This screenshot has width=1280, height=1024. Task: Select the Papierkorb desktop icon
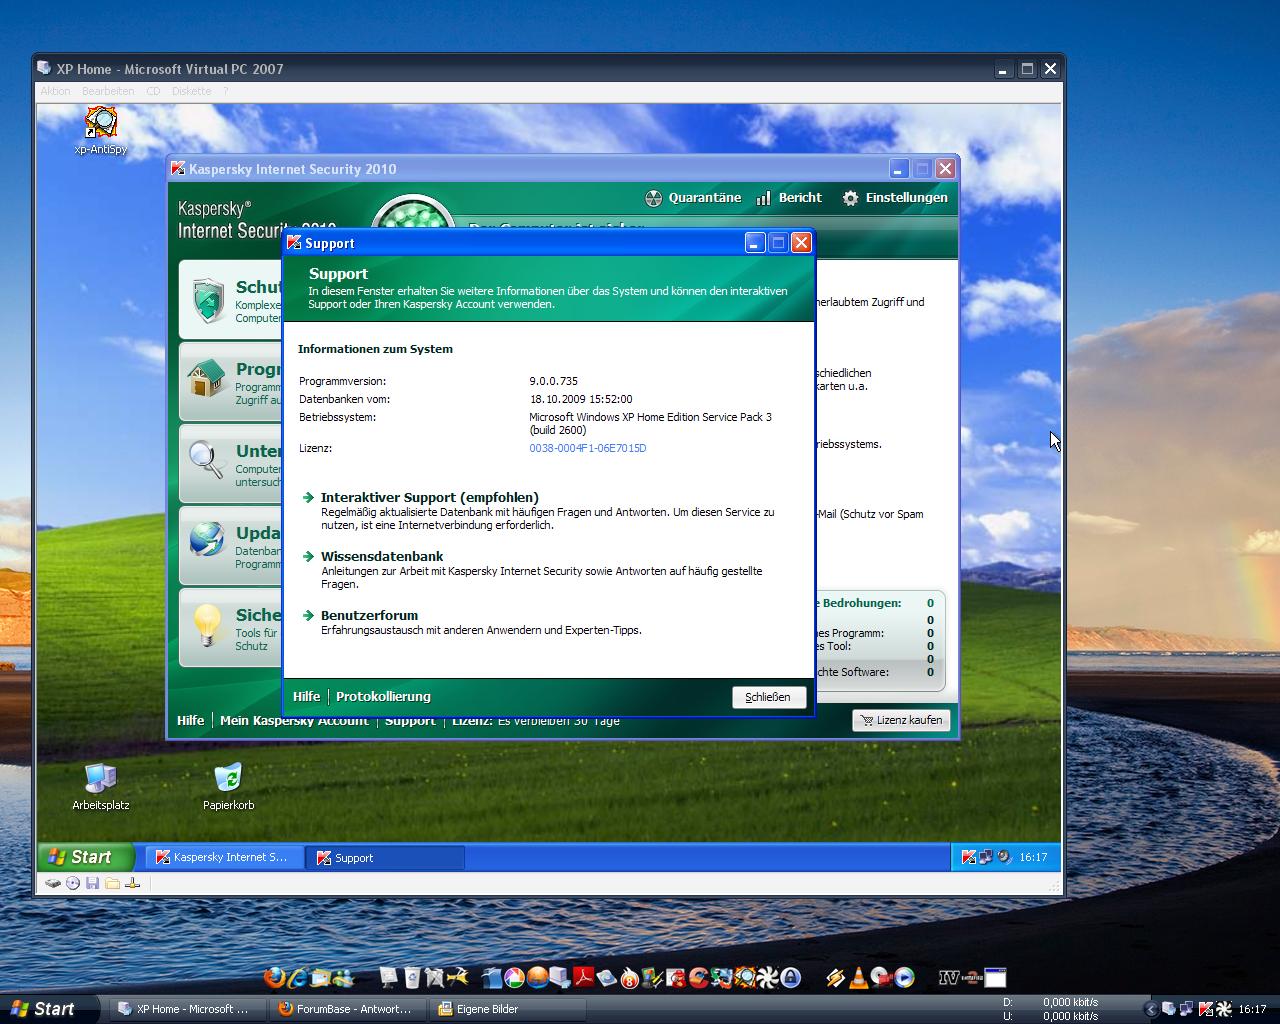coord(228,786)
